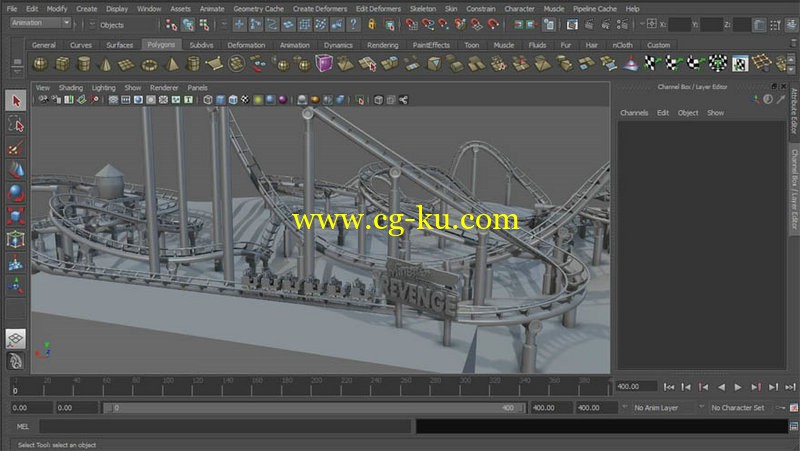Open the input field mode dropdown arrow
This screenshot has width=800, height=451.
coord(644,24)
